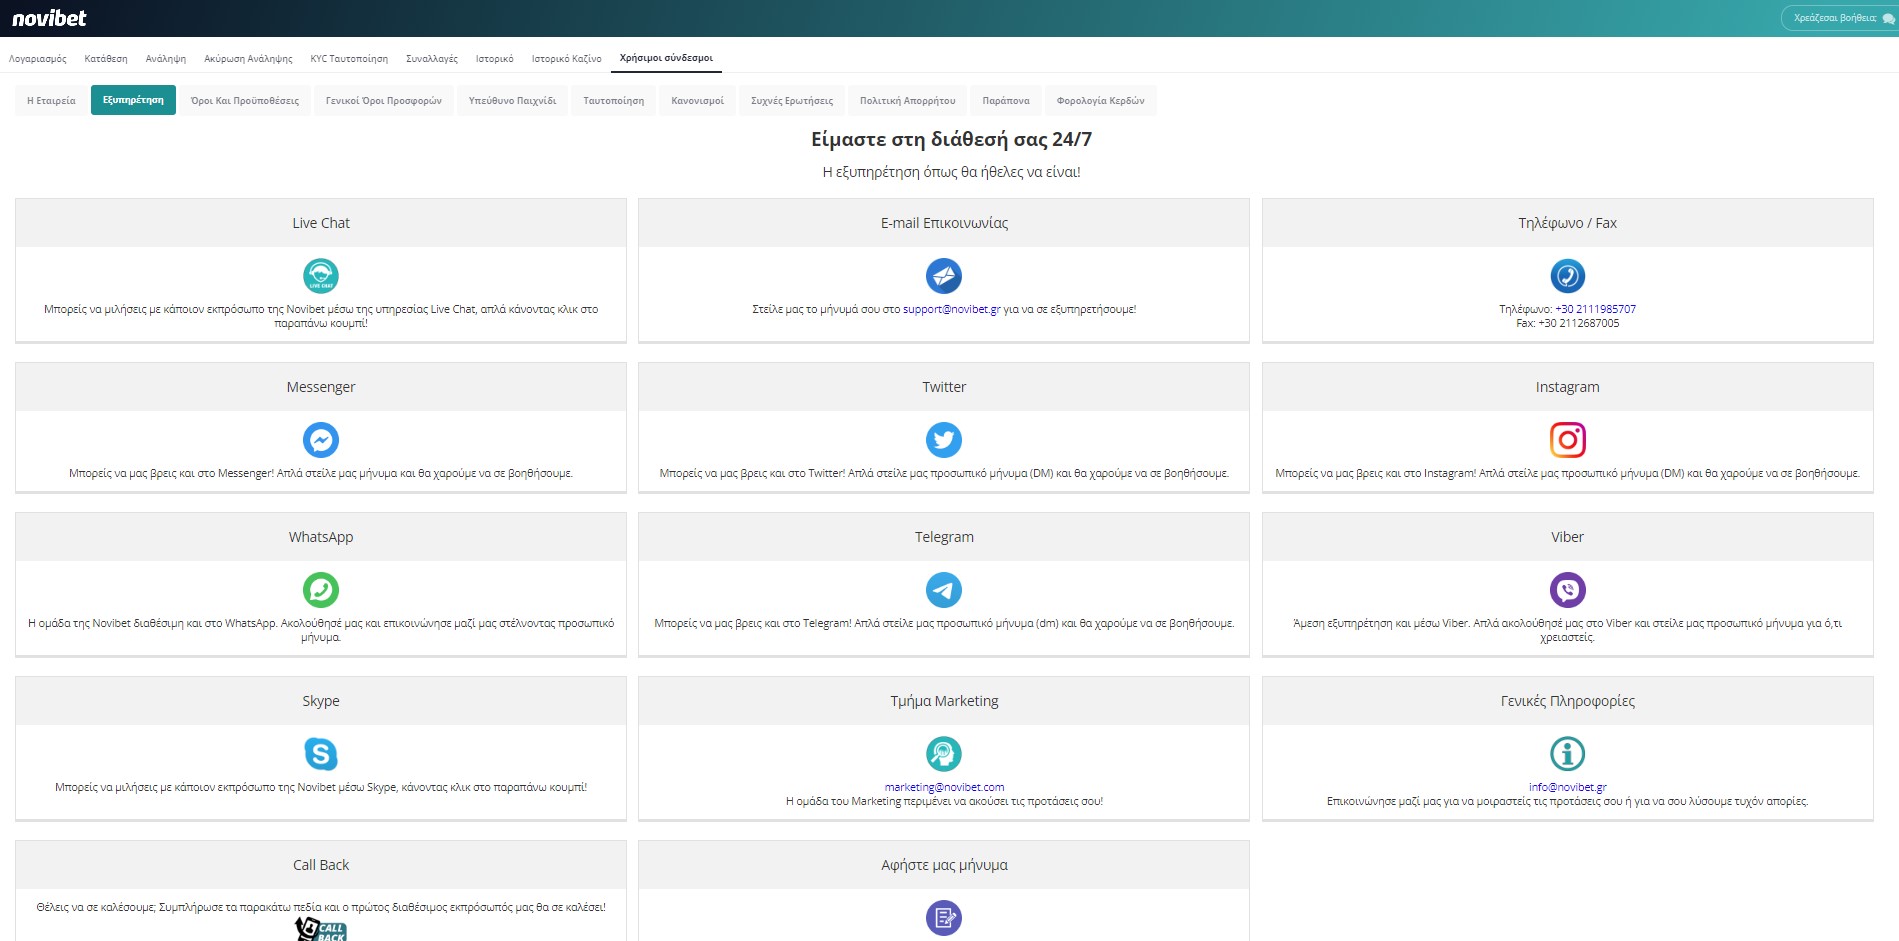Screen dimensions: 1899x941
Task: Click the +30 2111985707 phone link
Action: (x=1595, y=310)
